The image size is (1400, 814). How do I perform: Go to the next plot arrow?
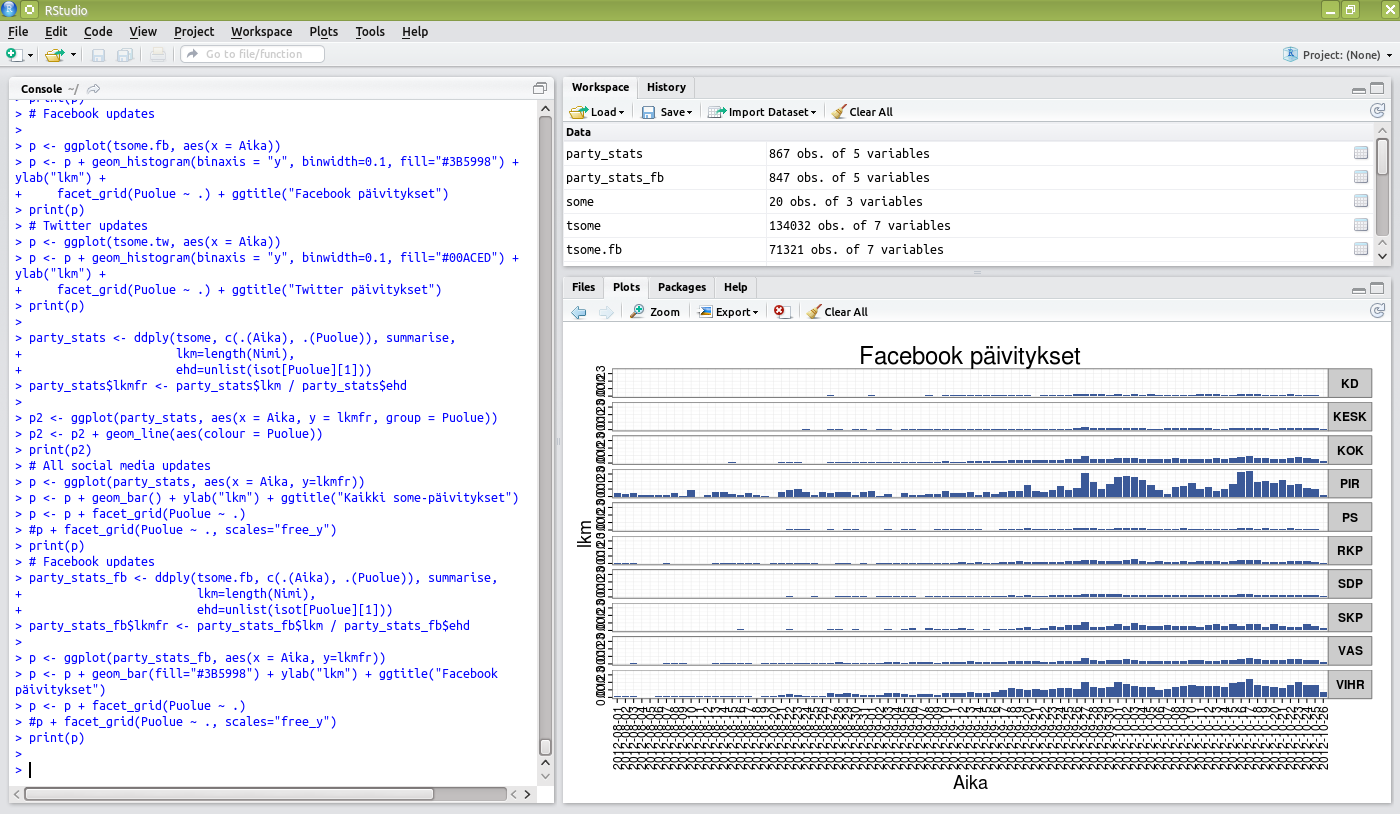coord(605,312)
